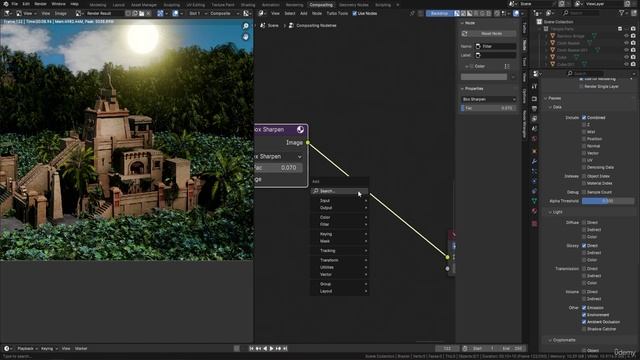Switch to the Shading workspace tab

248,4
